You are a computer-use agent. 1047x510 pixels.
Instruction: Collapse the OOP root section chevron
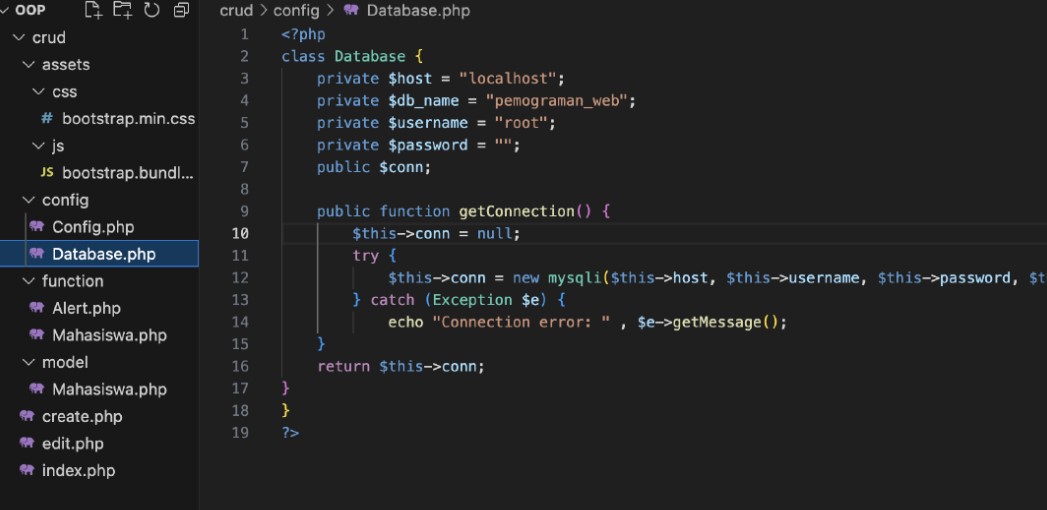(x=6, y=11)
